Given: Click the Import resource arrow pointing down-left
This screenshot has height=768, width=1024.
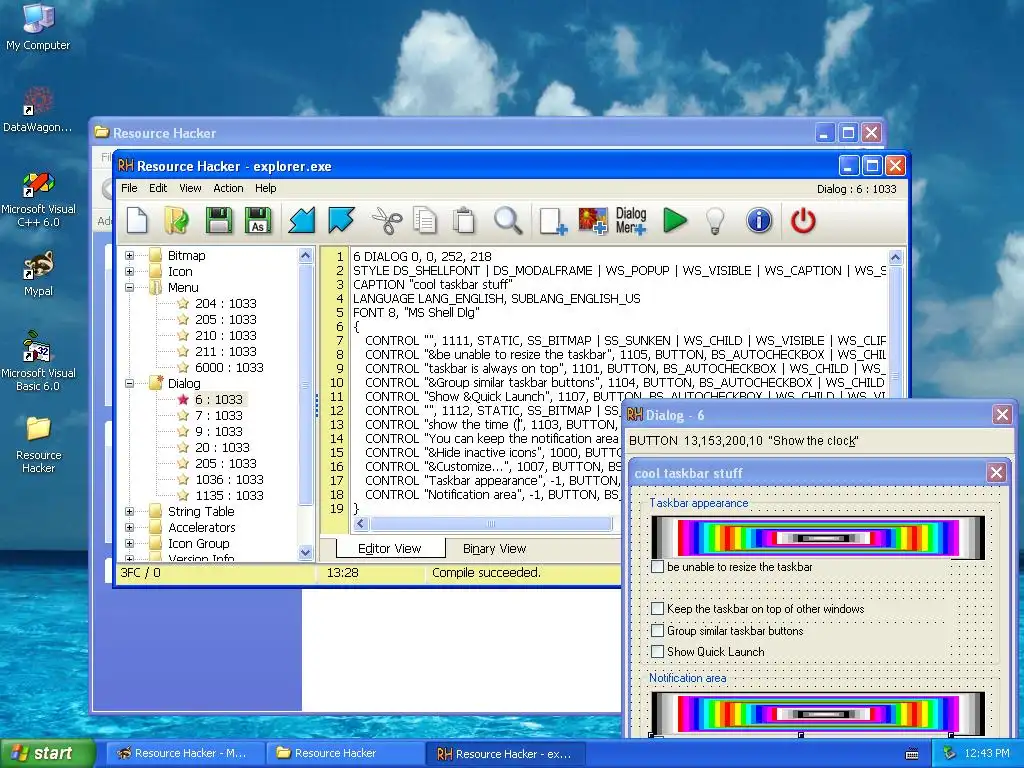Looking at the screenshot, I should 302,220.
